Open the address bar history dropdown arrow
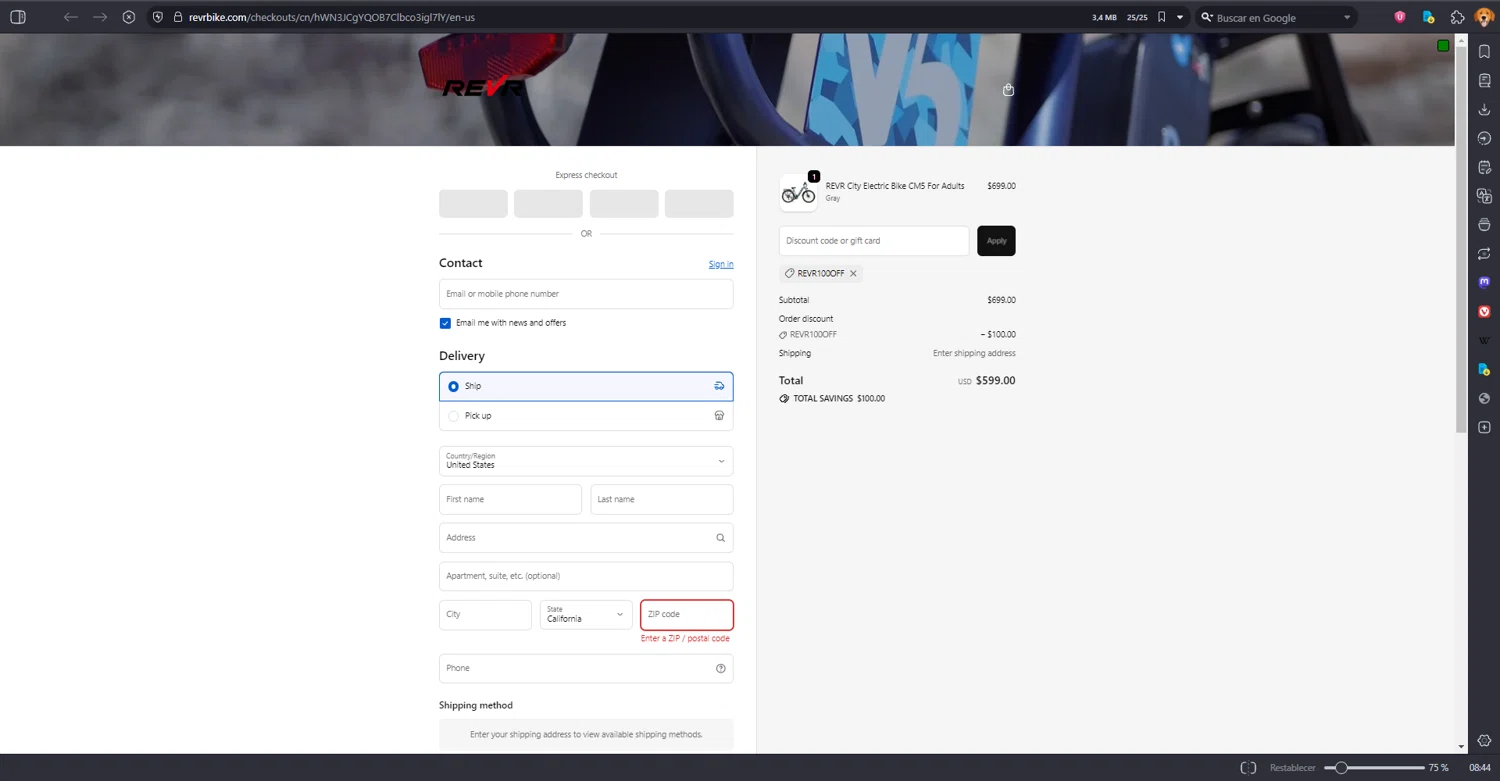Viewport: 1500px width, 781px height. click(x=1180, y=17)
